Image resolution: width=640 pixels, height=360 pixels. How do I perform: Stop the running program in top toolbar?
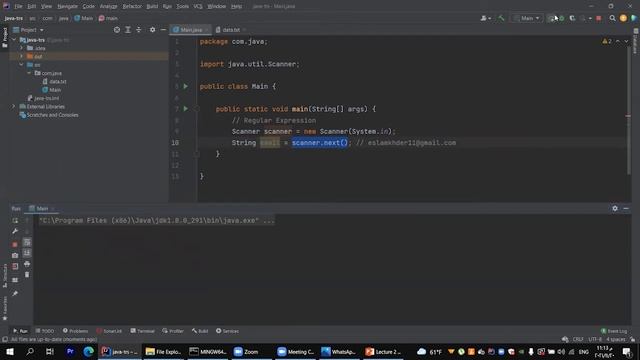[599, 18]
